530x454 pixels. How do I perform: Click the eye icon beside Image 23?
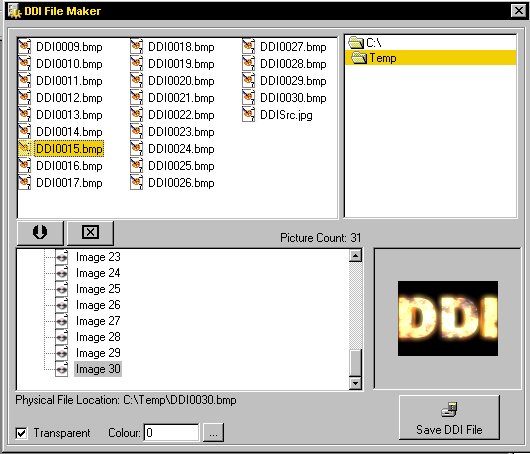pyautogui.click(x=62, y=257)
